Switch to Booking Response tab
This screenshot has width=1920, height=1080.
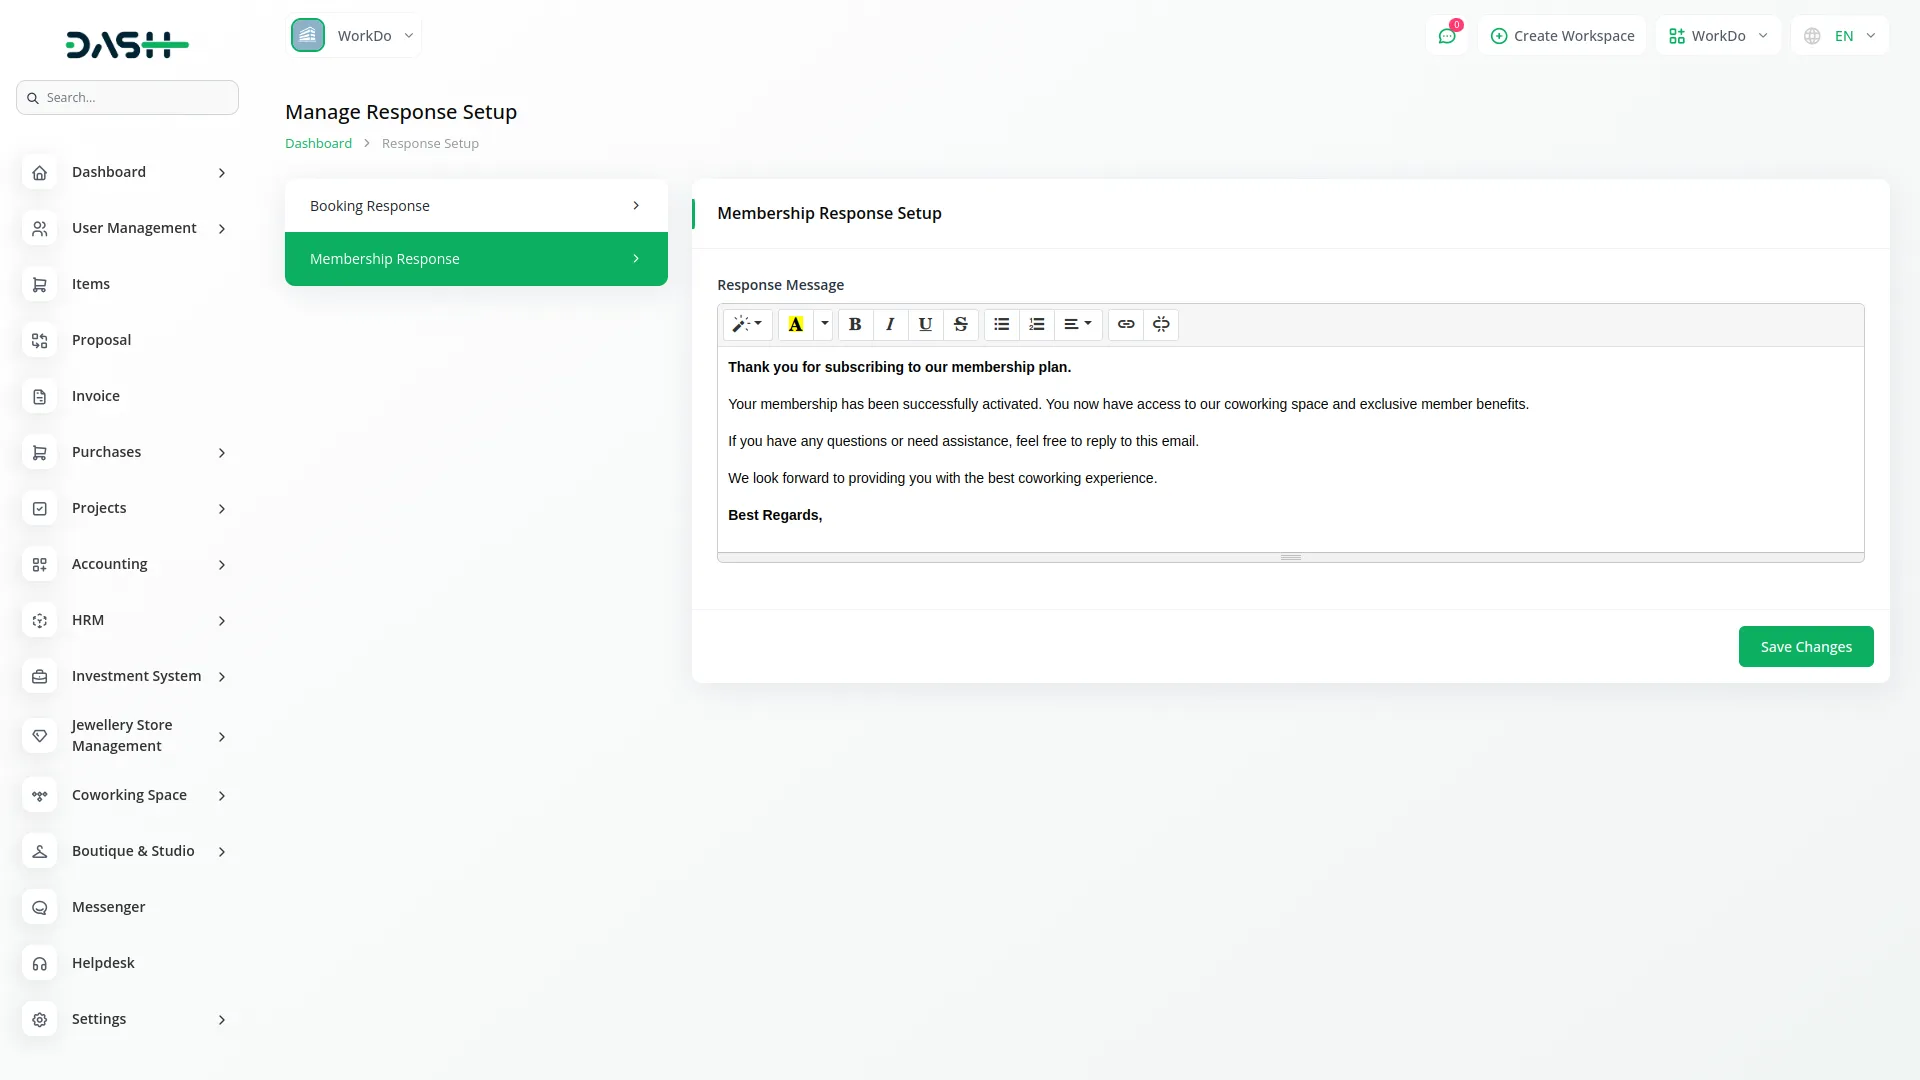pos(475,205)
